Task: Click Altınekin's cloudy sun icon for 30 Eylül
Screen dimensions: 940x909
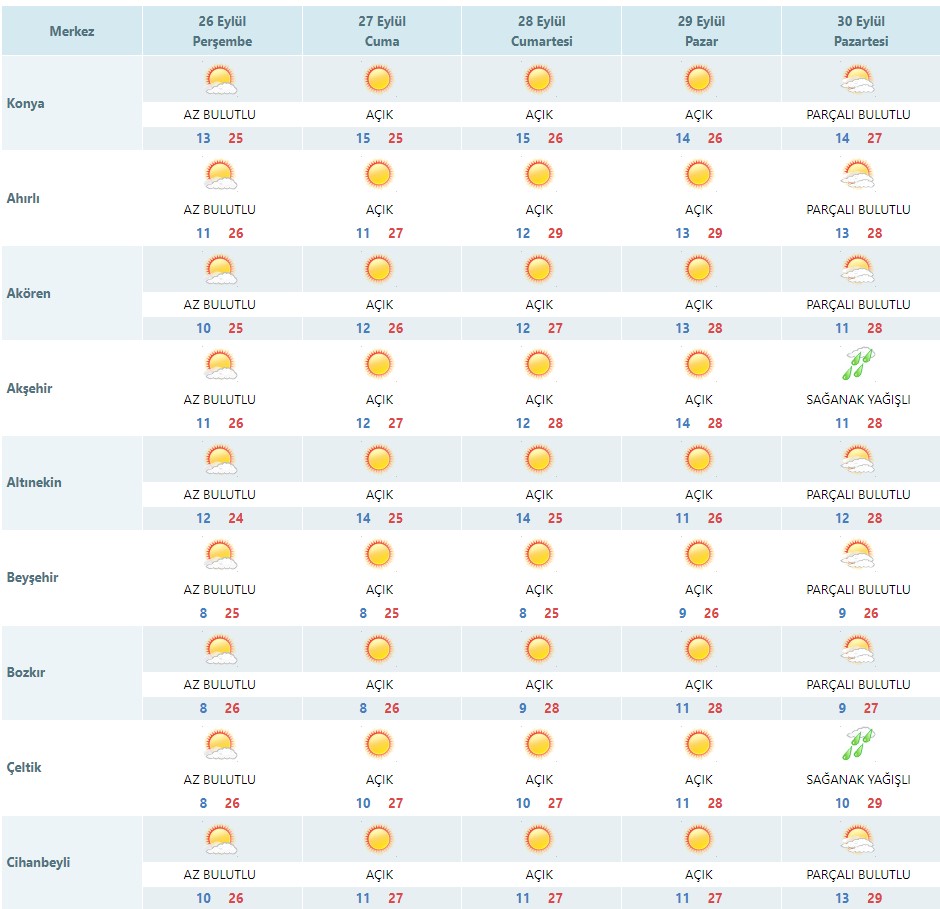Action: (858, 460)
